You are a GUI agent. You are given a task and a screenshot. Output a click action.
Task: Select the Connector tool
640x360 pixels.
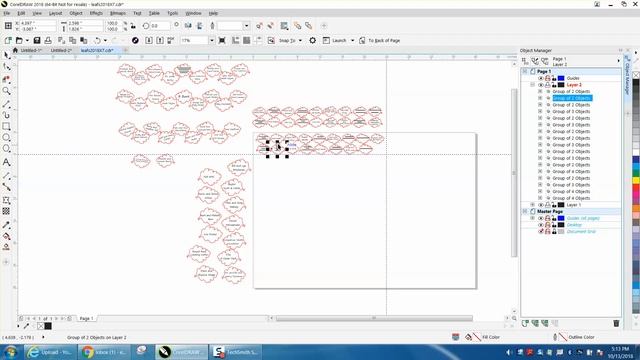pyautogui.click(x=6, y=187)
